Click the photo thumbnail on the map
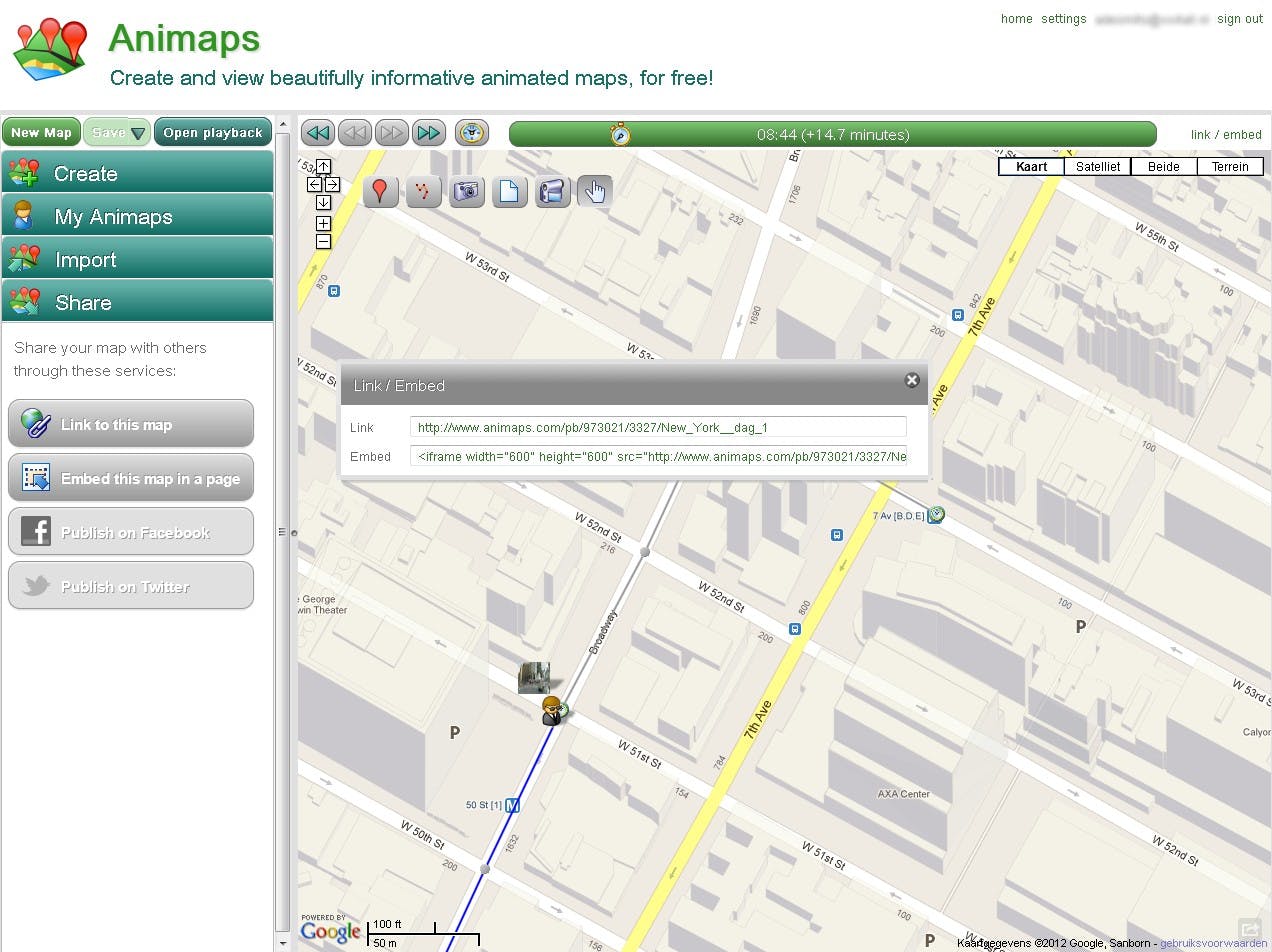Viewport: 1272px width, 952px height. point(535,677)
